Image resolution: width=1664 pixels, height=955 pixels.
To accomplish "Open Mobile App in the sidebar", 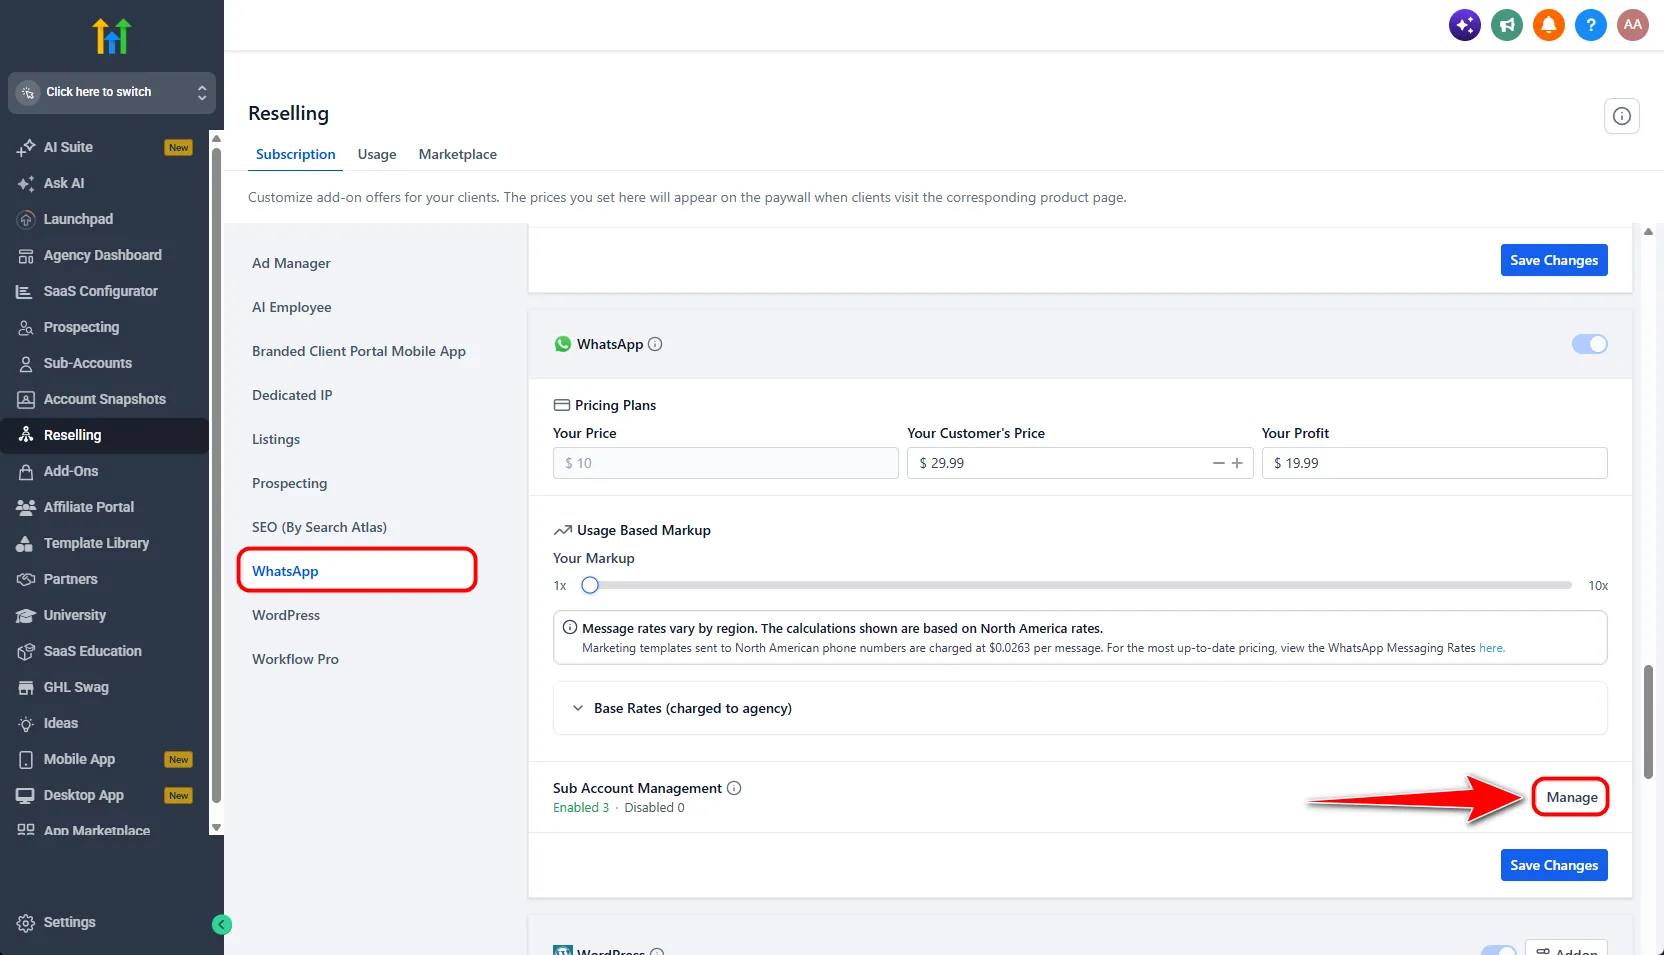I will [104, 759].
